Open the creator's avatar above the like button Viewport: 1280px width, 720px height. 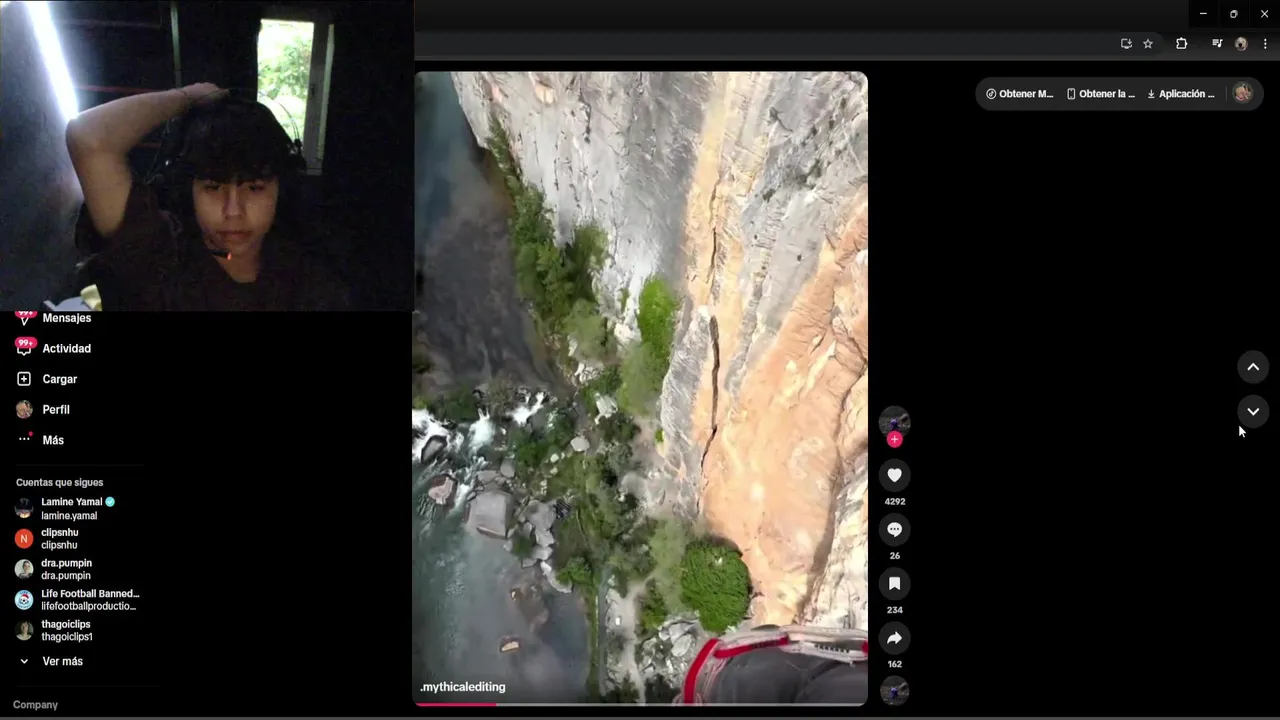[x=894, y=421]
